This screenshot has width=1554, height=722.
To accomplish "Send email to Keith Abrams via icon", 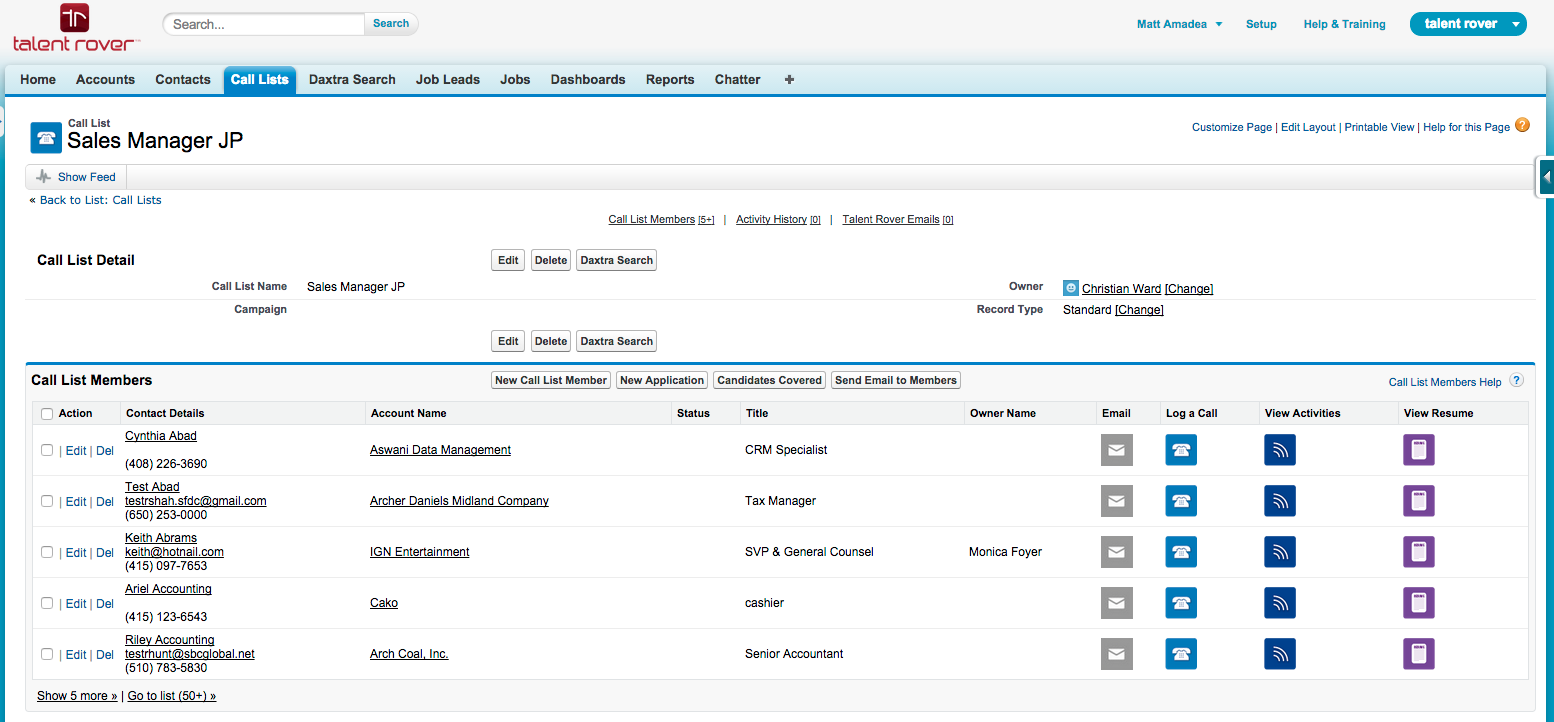I will 1117,552.
